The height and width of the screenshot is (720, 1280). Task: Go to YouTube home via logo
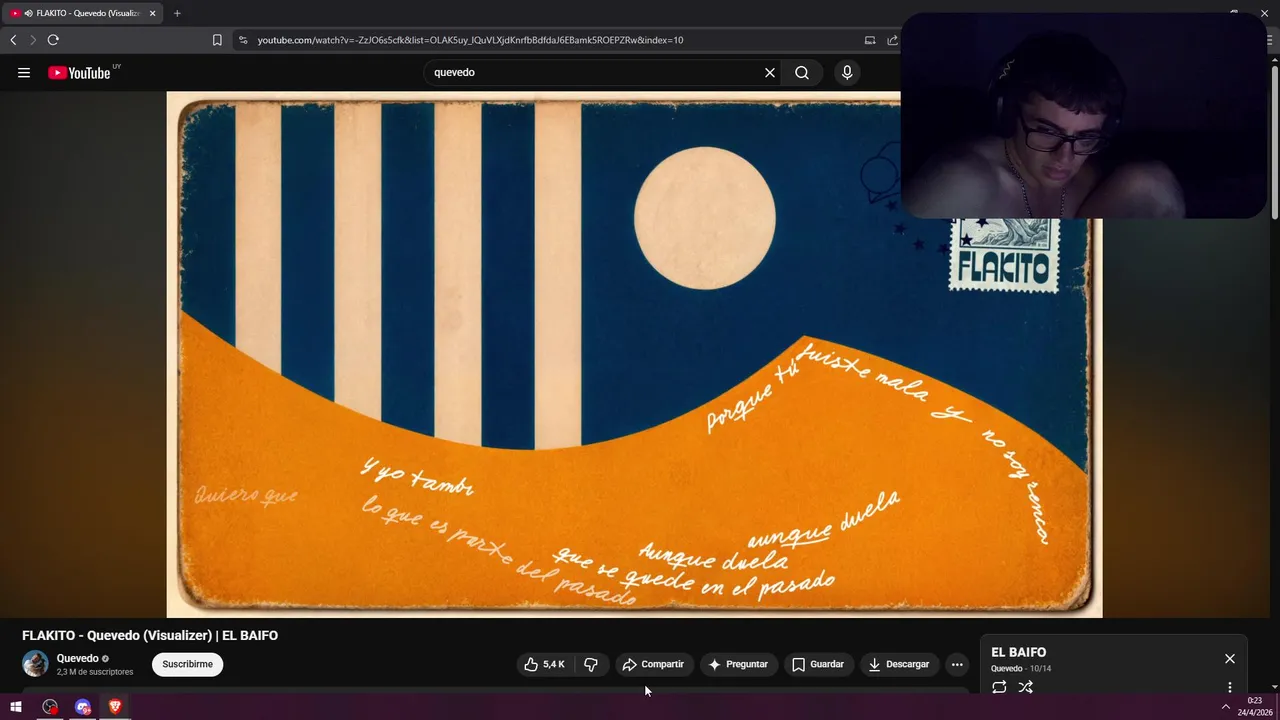click(x=79, y=72)
